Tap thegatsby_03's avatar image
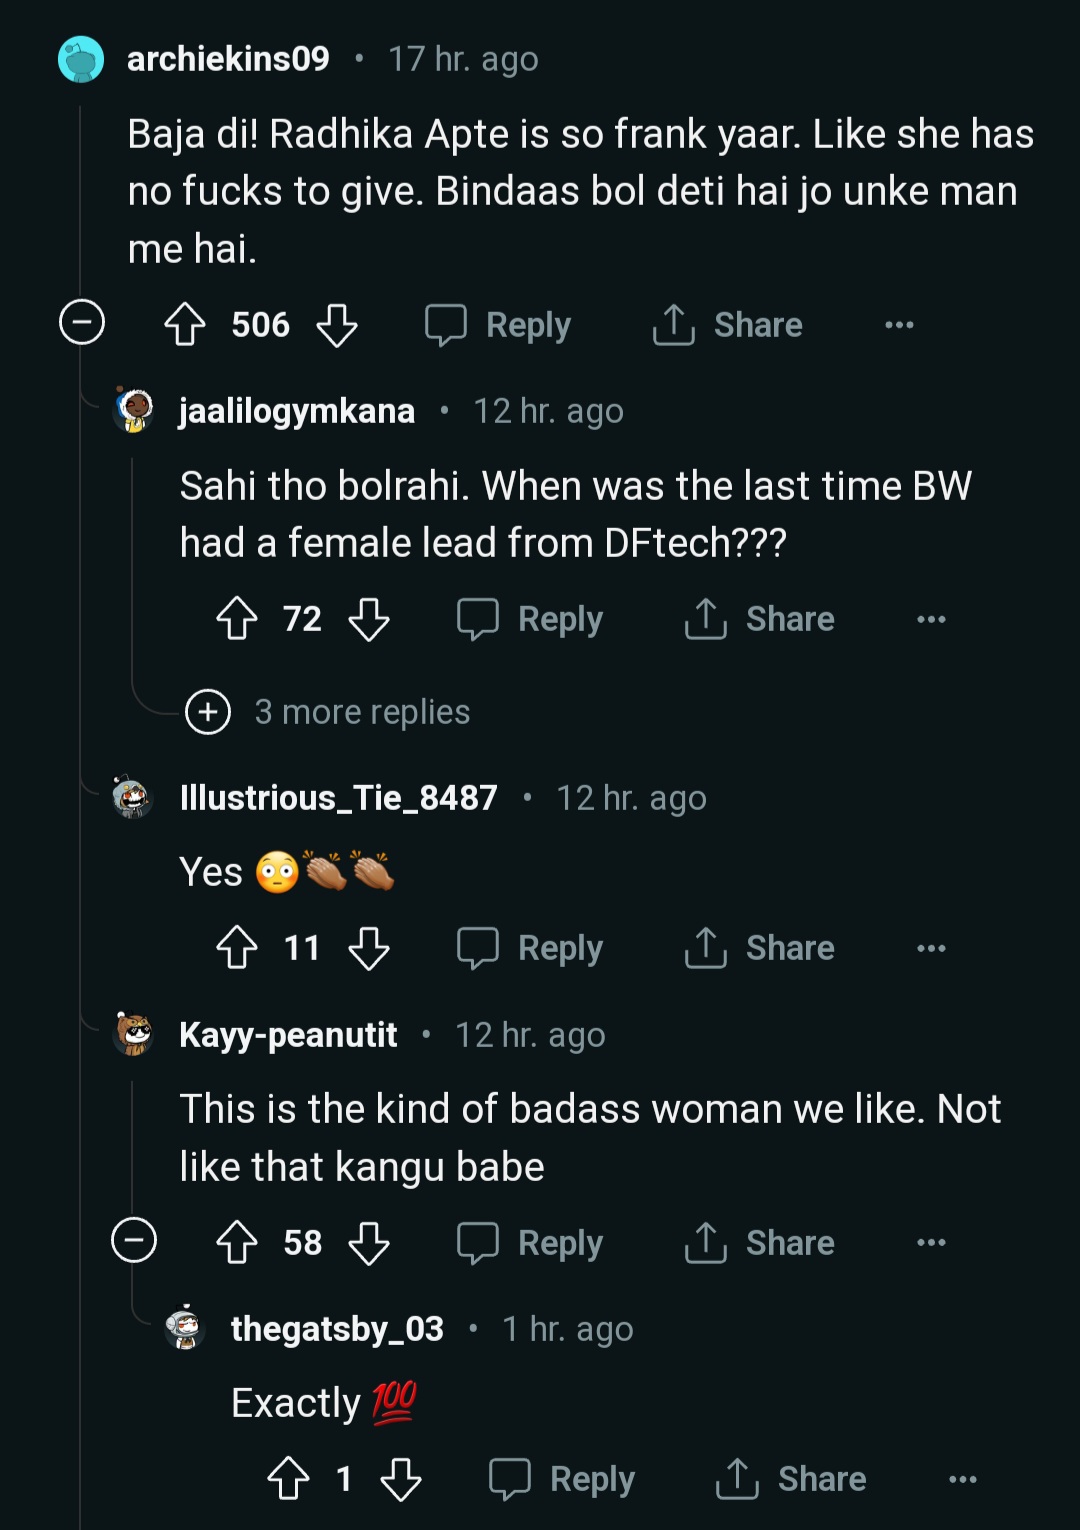 click(185, 1328)
